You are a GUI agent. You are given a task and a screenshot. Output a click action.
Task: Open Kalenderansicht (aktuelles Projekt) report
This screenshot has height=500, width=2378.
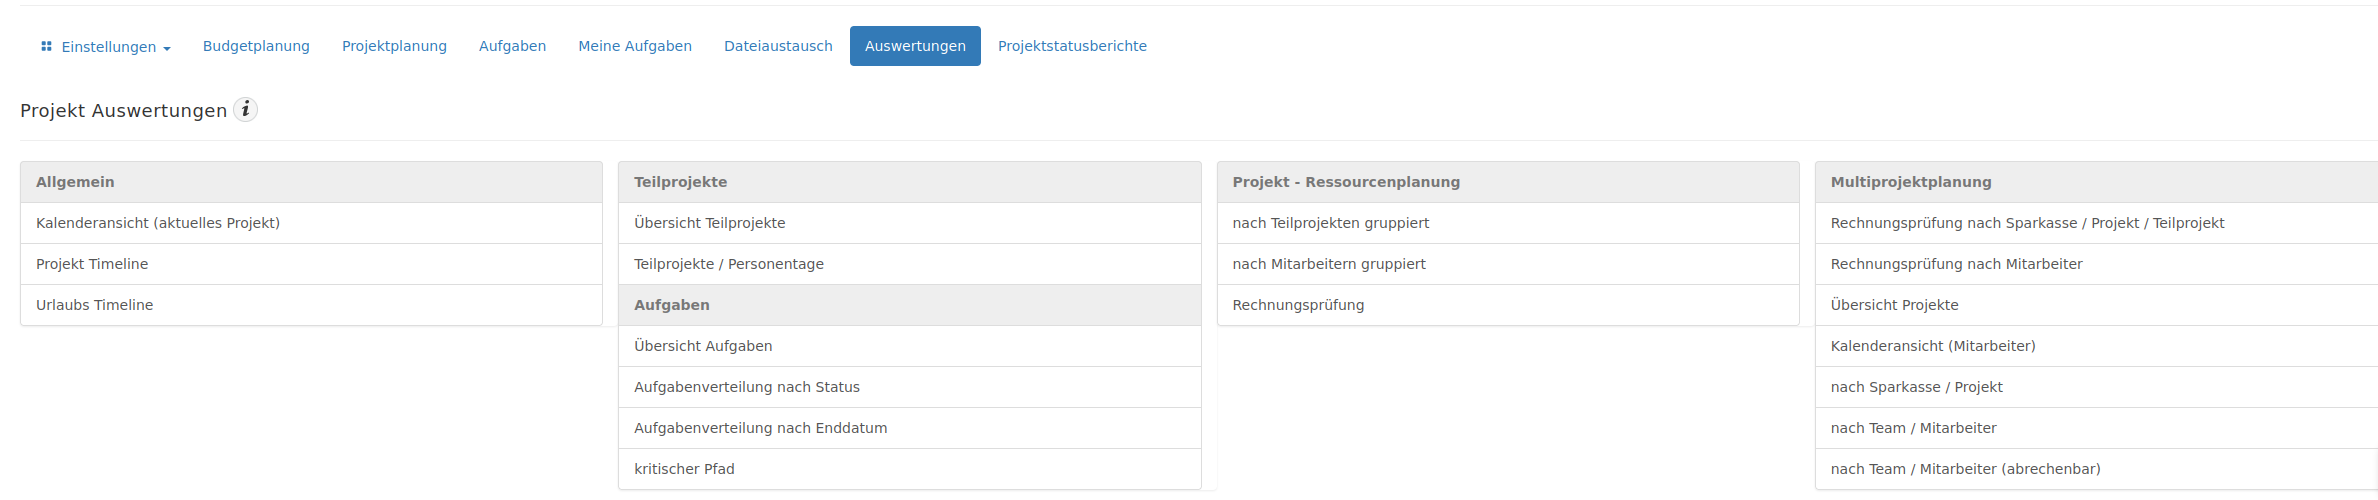coord(311,223)
